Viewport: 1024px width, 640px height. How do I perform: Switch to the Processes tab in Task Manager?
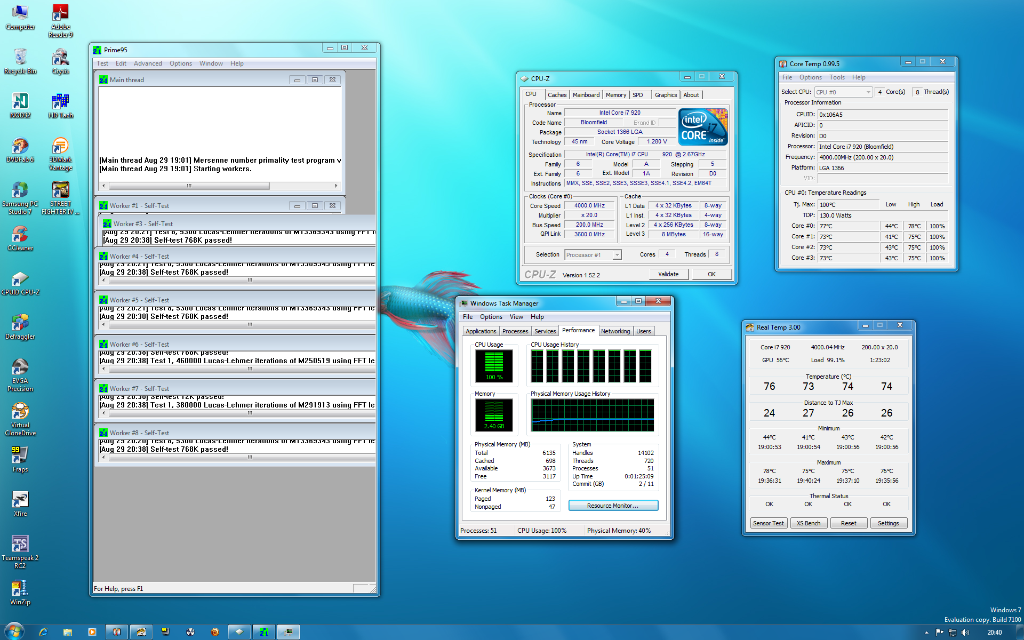pos(515,331)
